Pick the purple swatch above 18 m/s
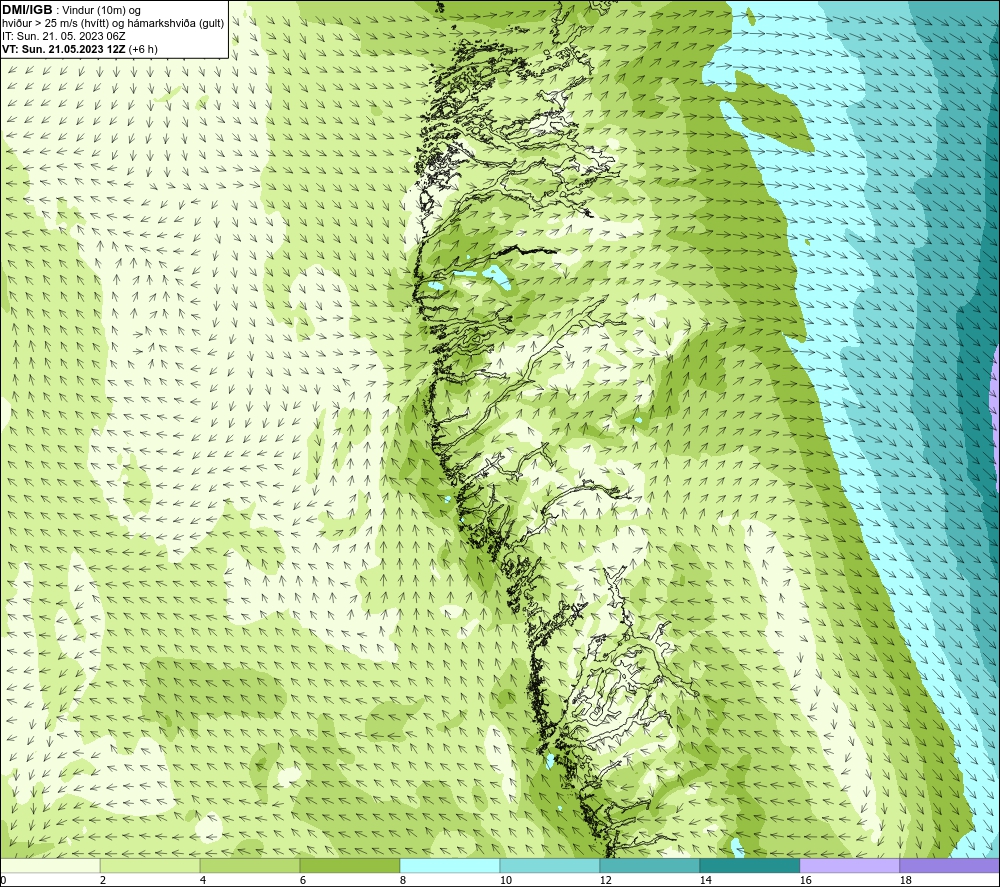The width and height of the screenshot is (1000, 887). 950,866
